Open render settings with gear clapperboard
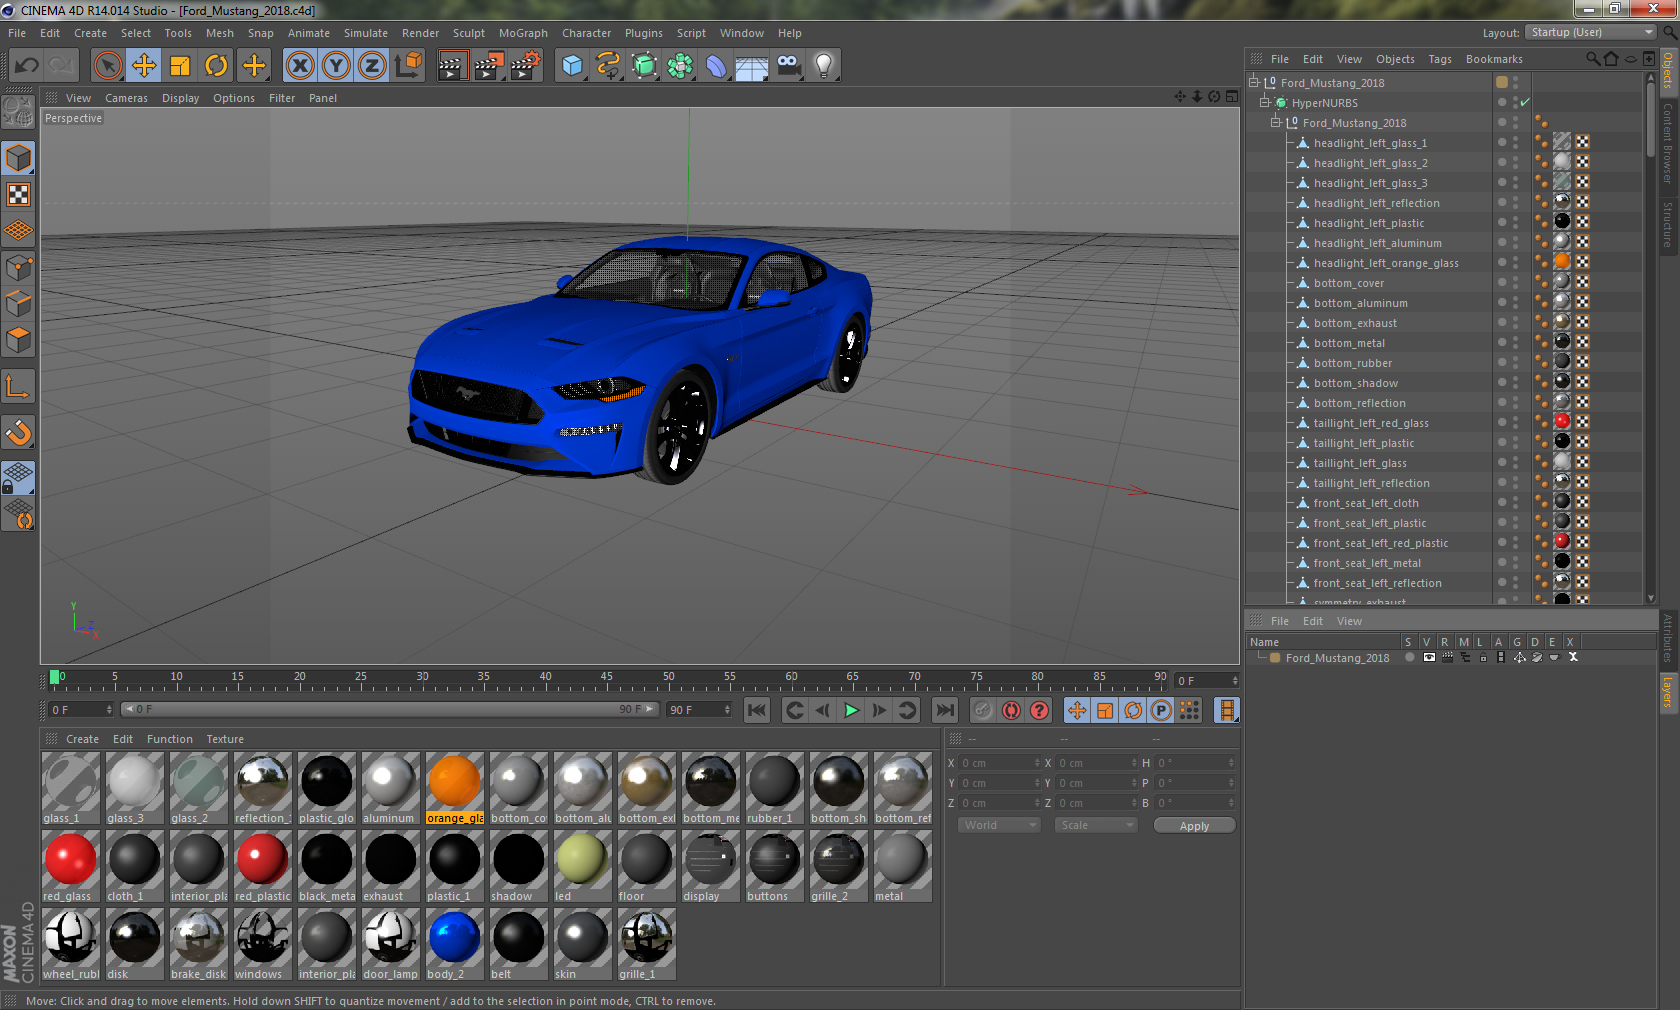 click(x=526, y=66)
